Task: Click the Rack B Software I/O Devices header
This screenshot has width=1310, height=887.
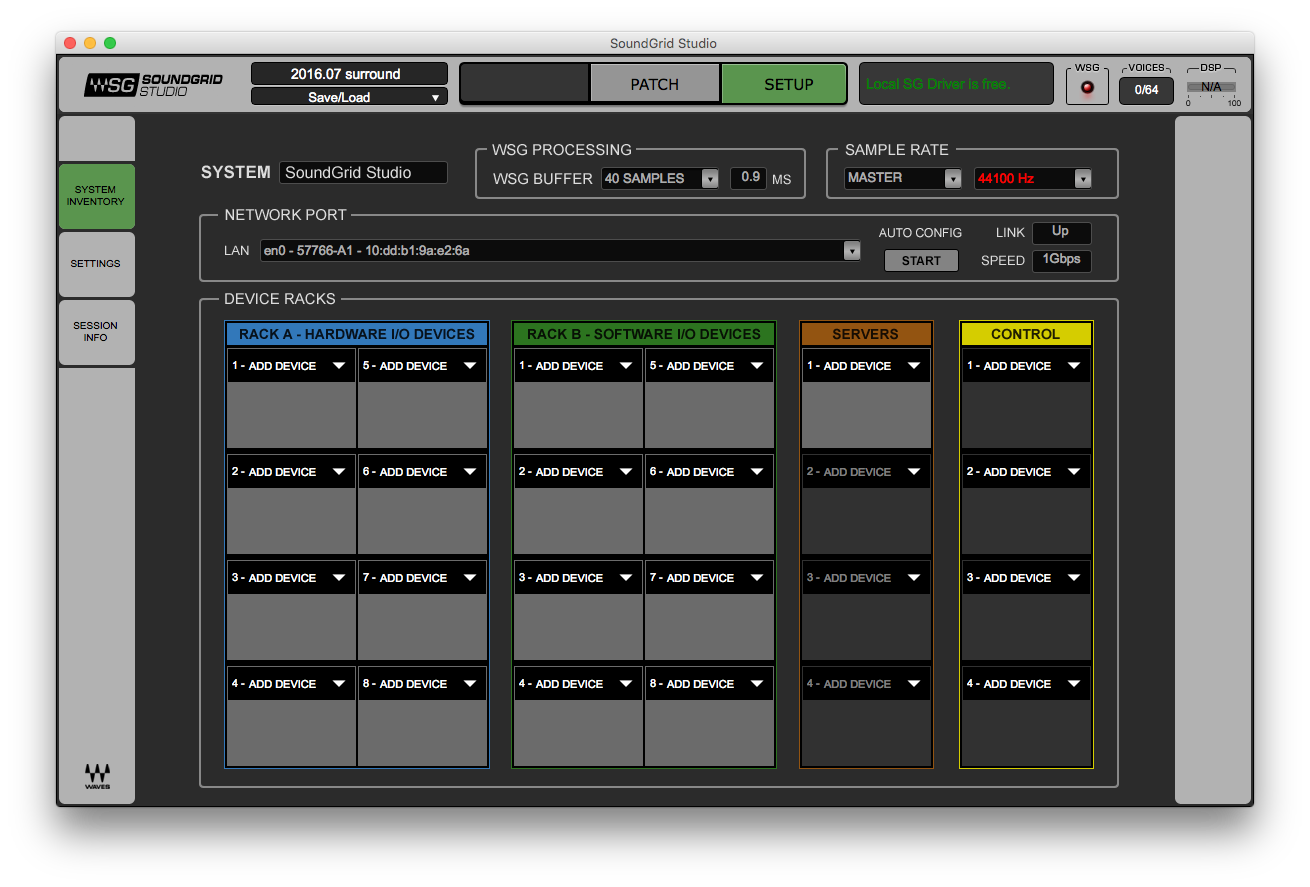Action: pyautogui.click(x=644, y=334)
